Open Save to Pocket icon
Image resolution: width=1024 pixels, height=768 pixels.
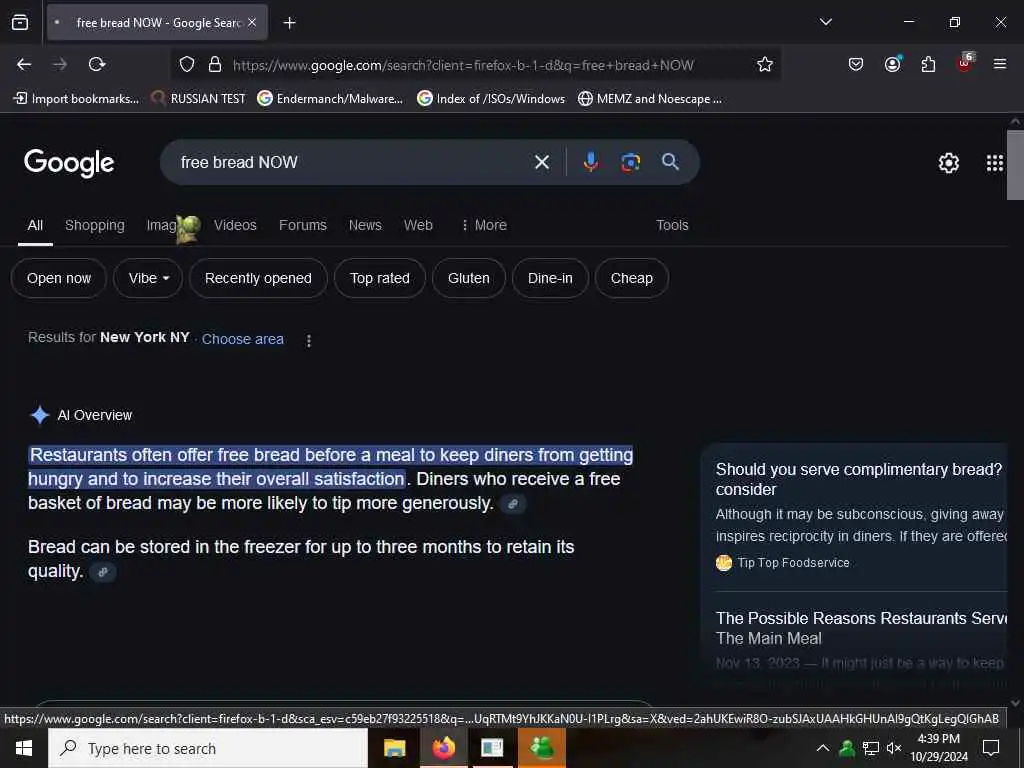(856, 64)
